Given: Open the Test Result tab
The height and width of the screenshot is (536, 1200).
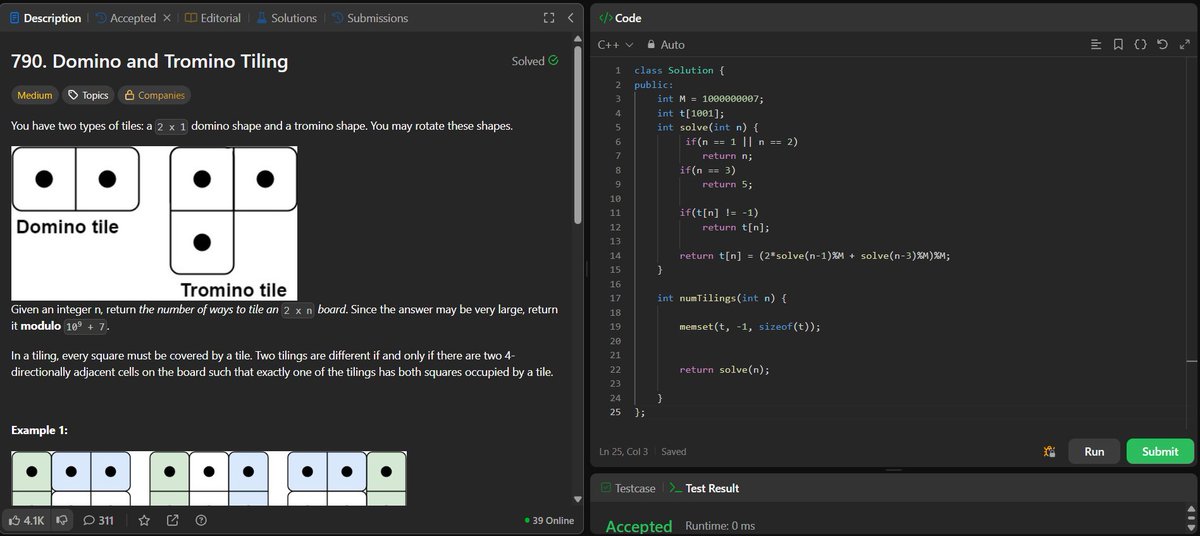Looking at the screenshot, I should click(x=704, y=488).
